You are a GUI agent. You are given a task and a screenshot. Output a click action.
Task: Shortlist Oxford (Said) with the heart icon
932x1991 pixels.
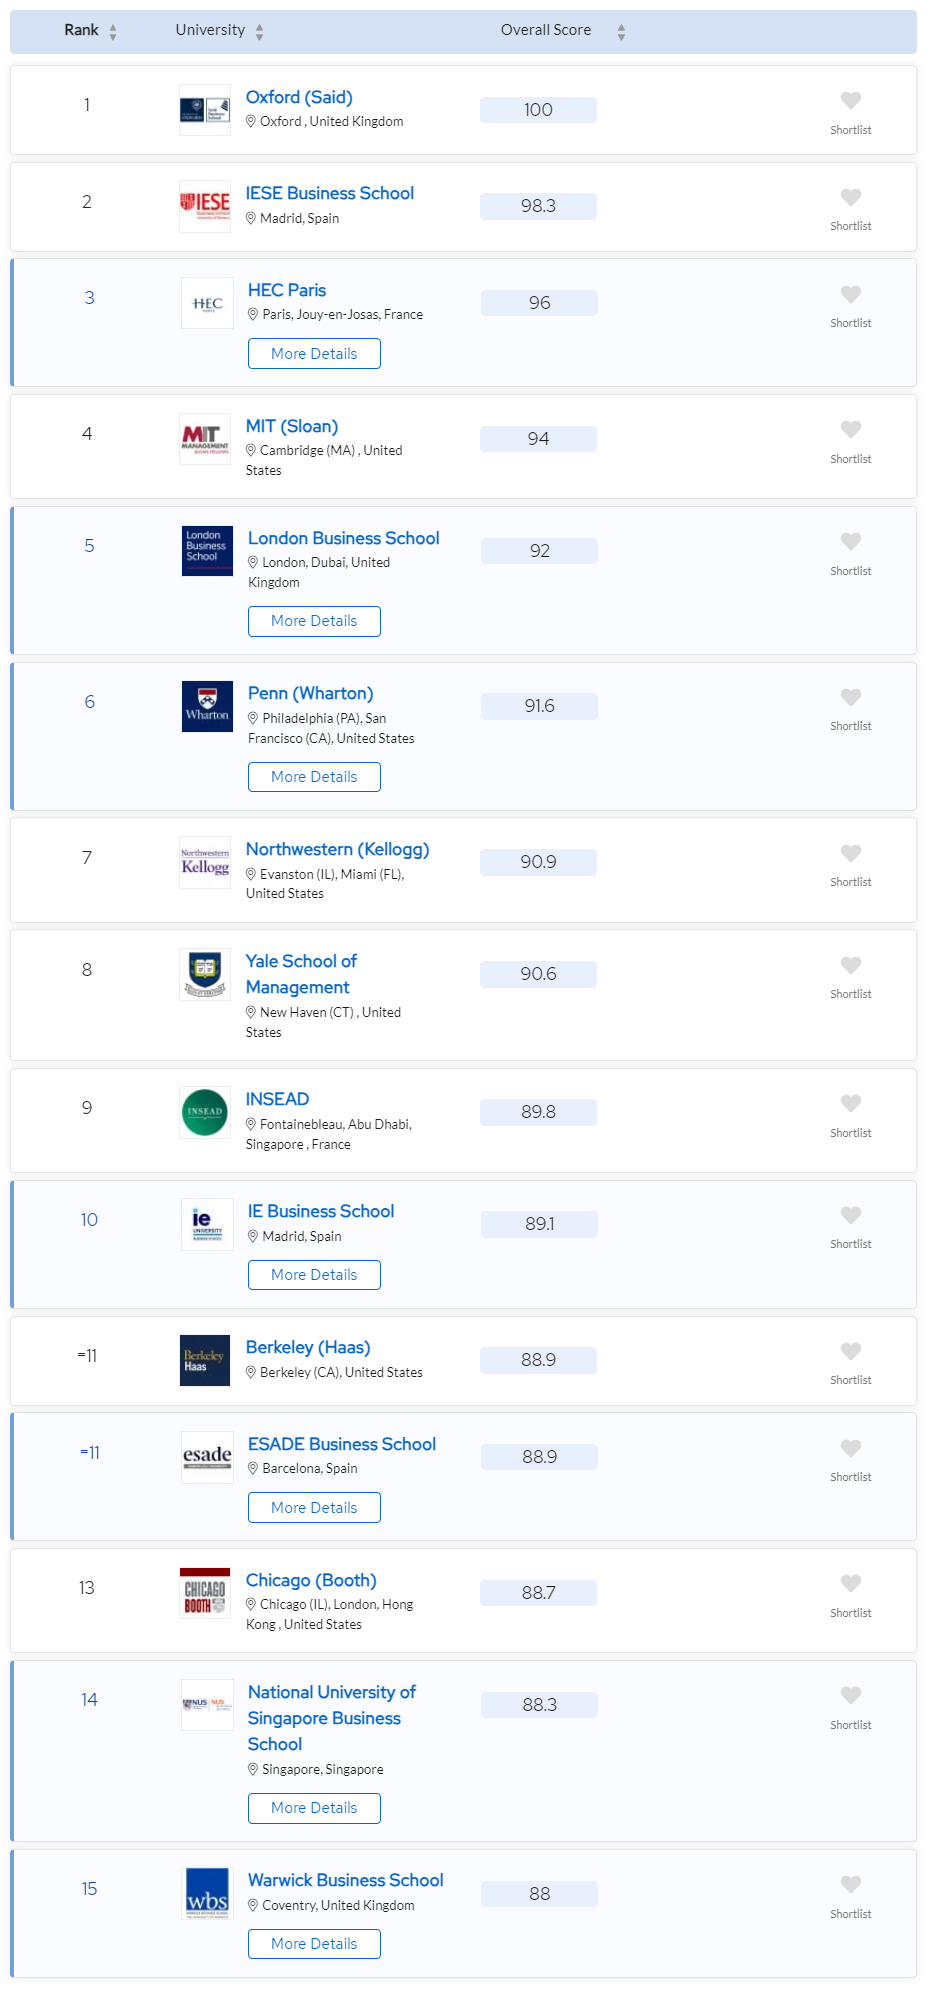[851, 100]
